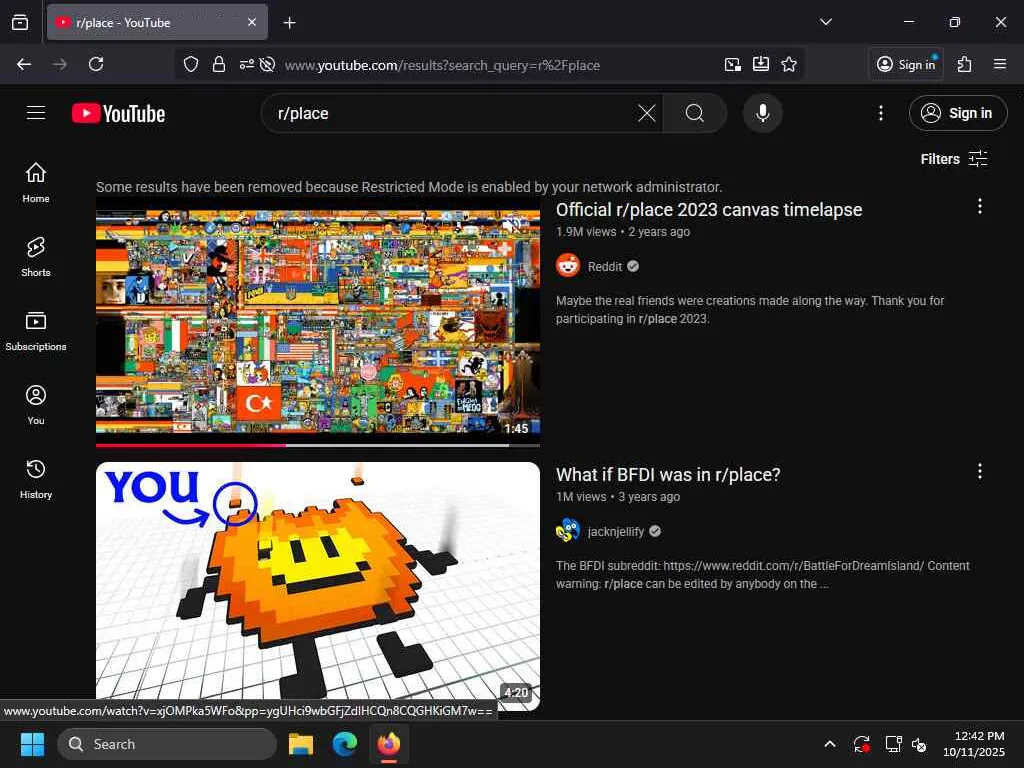This screenshot has width=1024, height=768.
Task: Open r/place 2023 timelapse thumbnail
Action: click(318, 321)
